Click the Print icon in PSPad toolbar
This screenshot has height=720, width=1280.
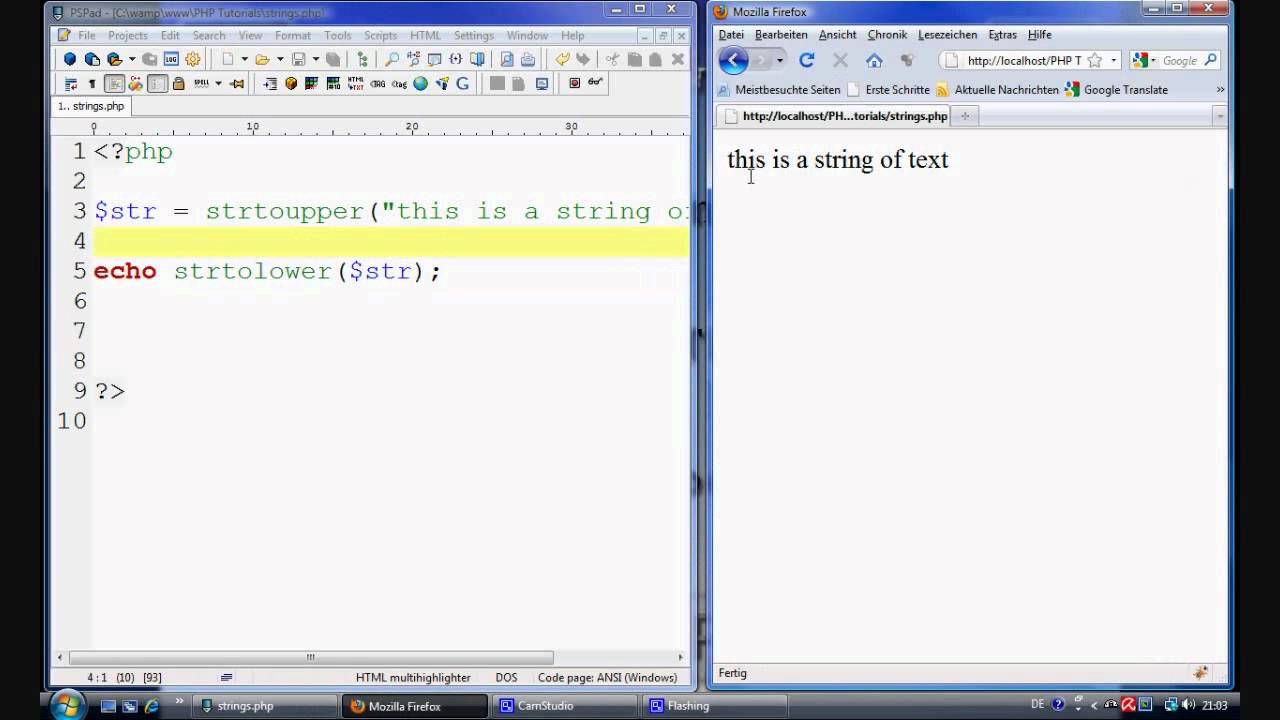(528, 60)
